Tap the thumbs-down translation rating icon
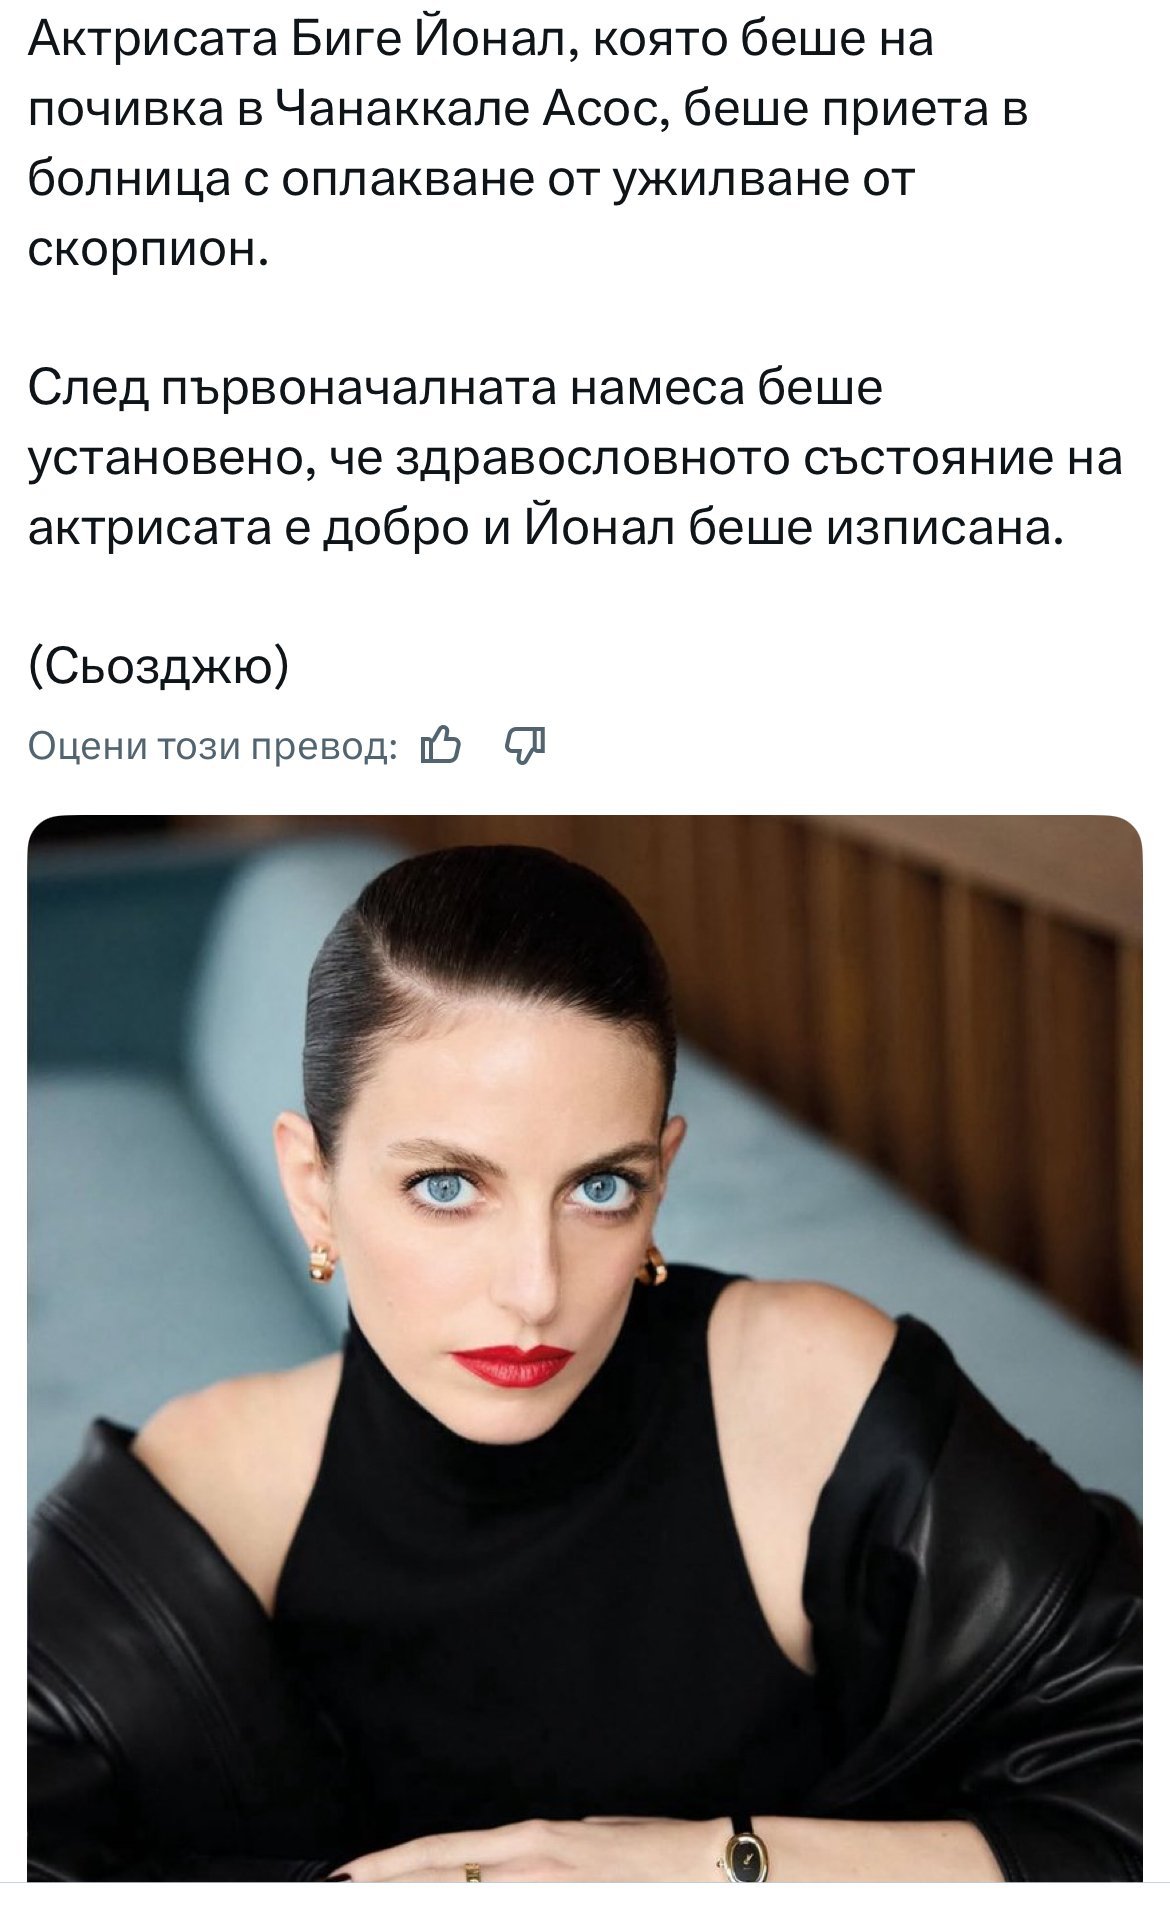1170x1907 pixels. pos(526,745)
